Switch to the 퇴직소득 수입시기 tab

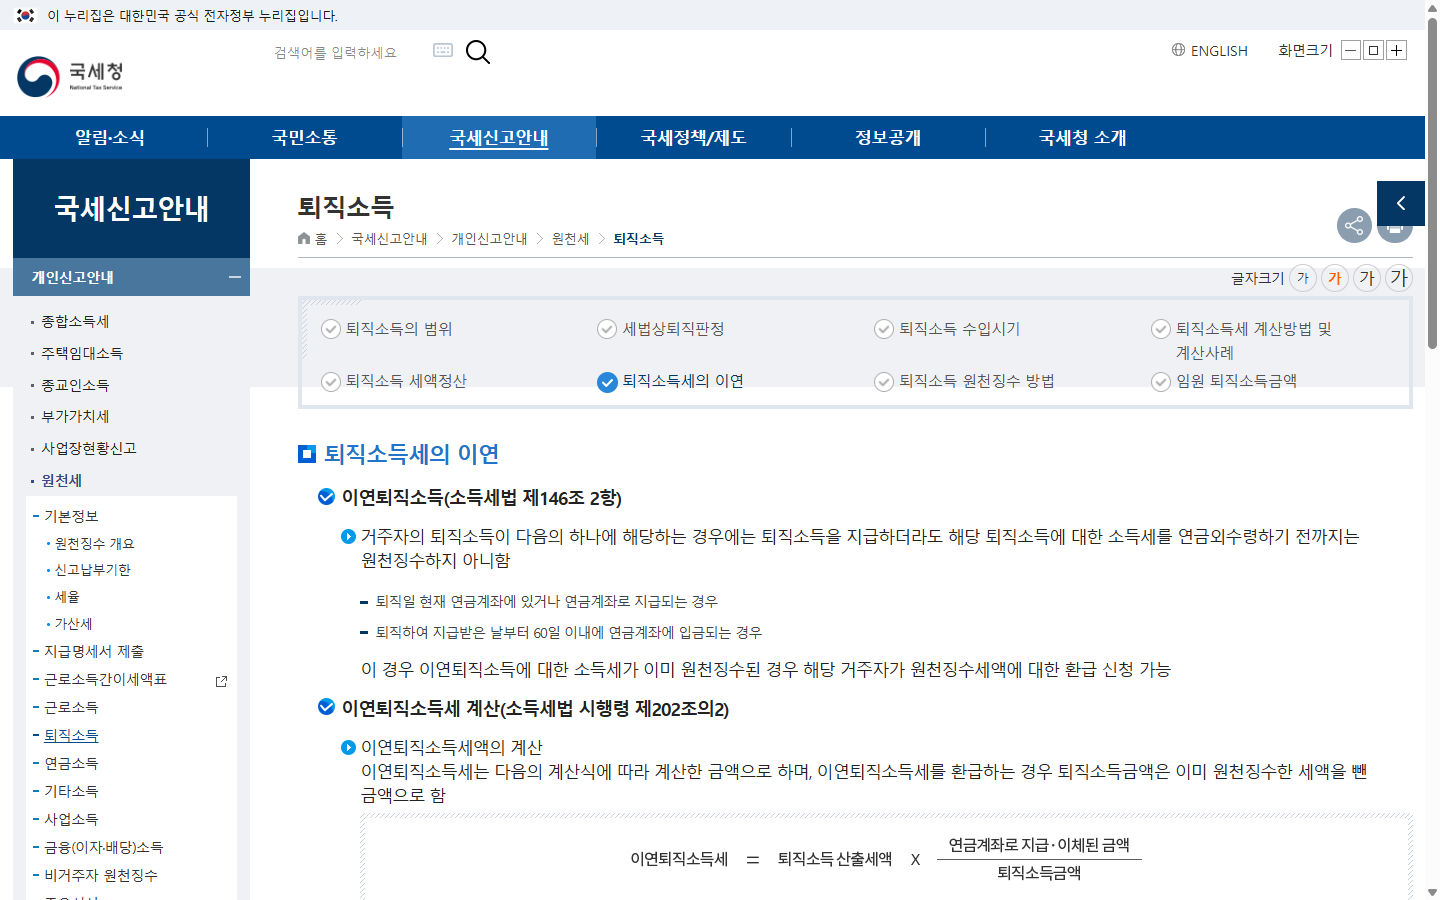point(947,329)
